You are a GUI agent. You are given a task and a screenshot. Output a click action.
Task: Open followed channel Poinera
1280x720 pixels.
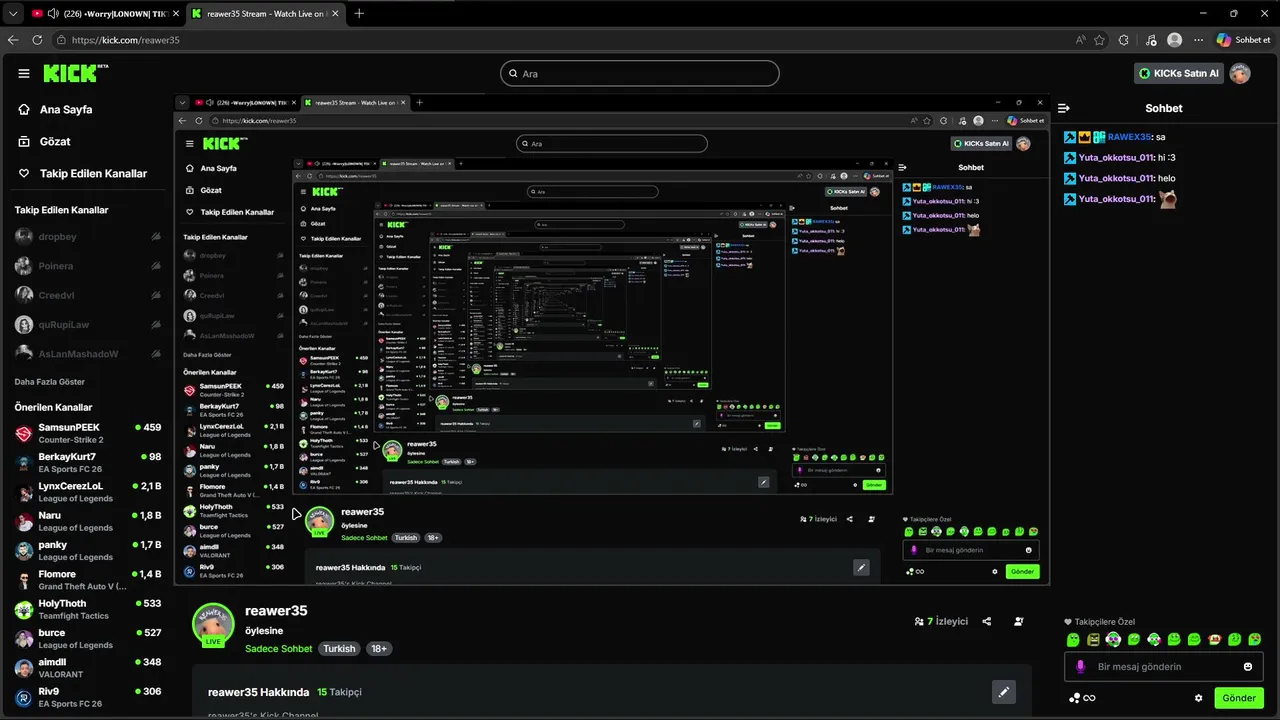88,266
